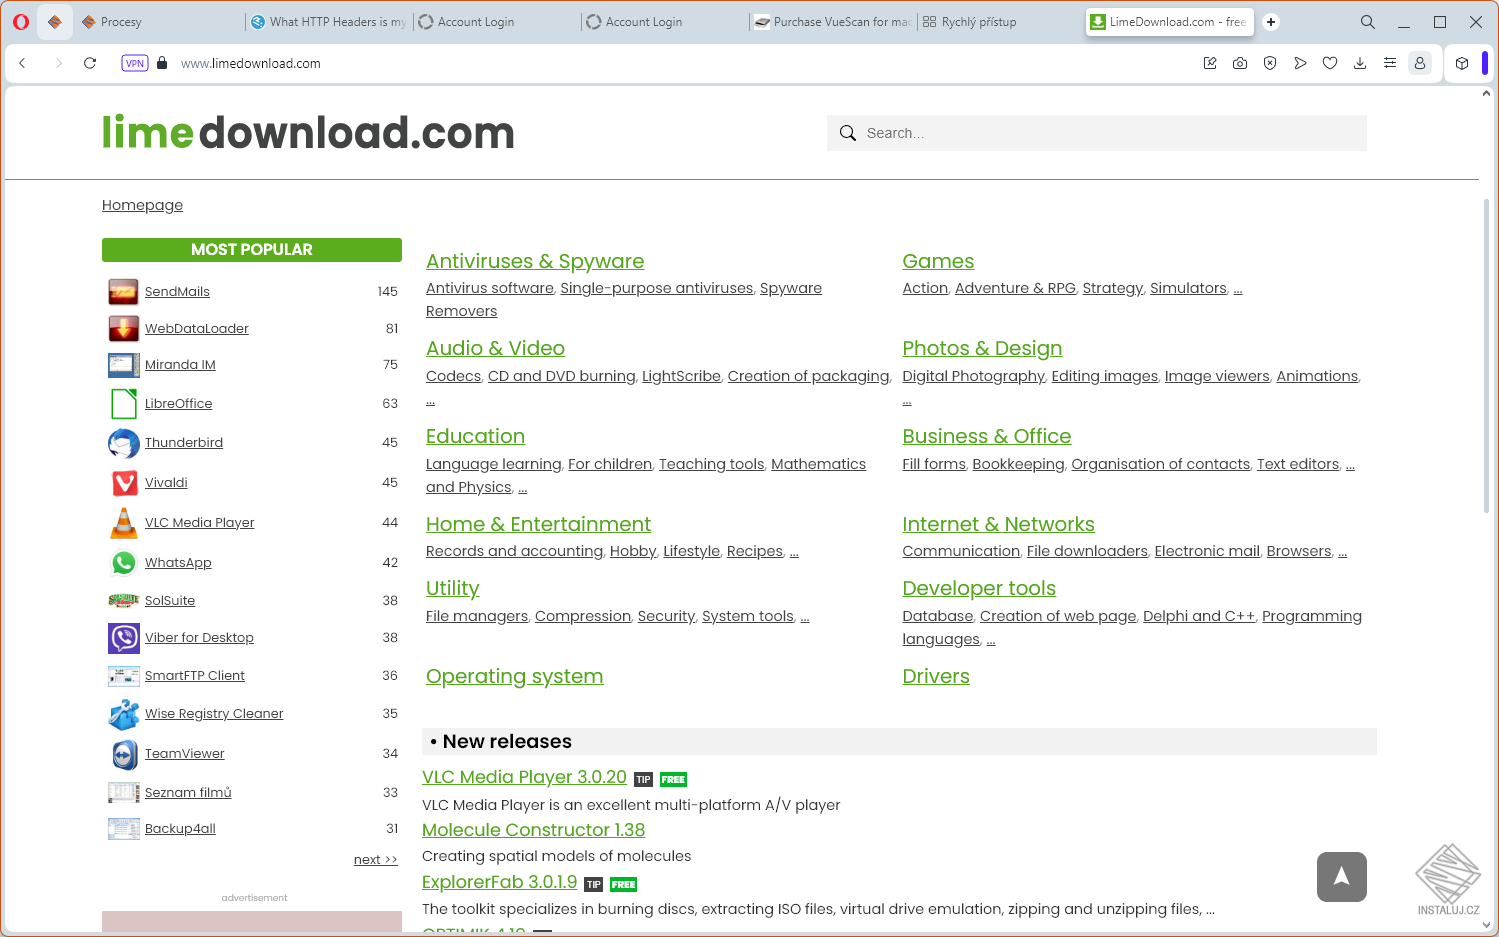The width and height of the screenshot is (1499, 937).
Task: Open VLC Media Player 3.0.20 release
Action: coord(524,777)
